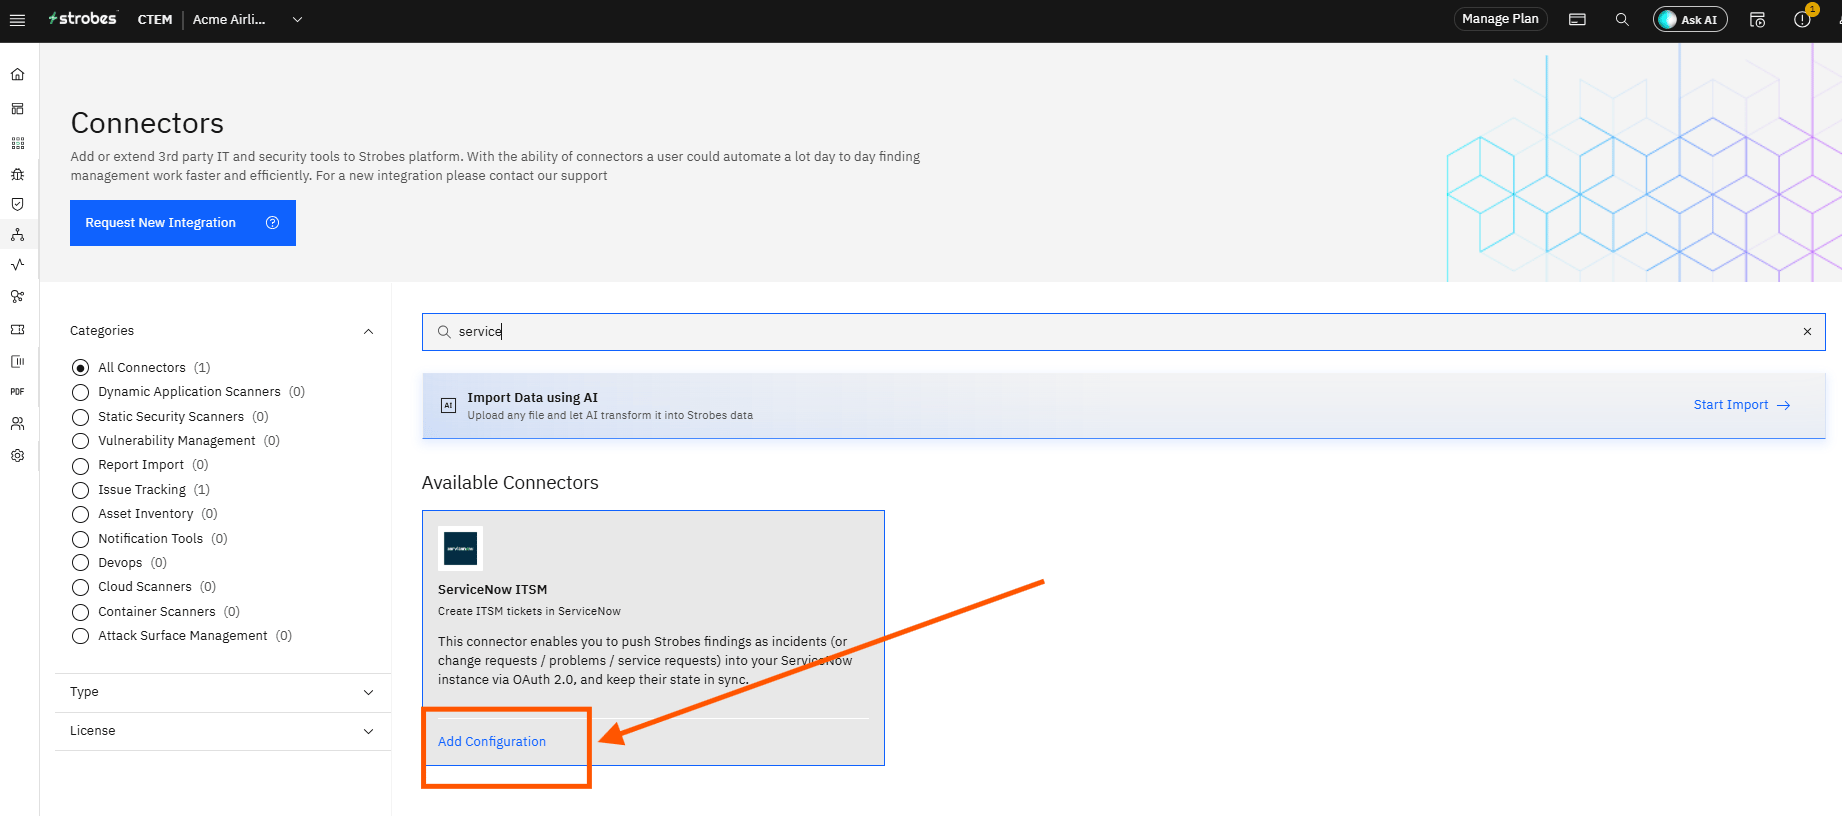
Task: Click the Manage Plan button
Action: 1500,19
